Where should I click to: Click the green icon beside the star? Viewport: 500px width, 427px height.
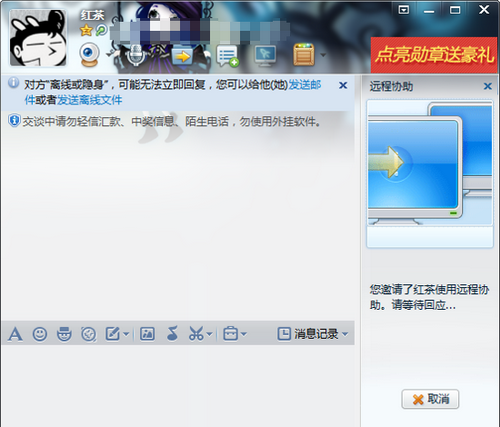101,30
